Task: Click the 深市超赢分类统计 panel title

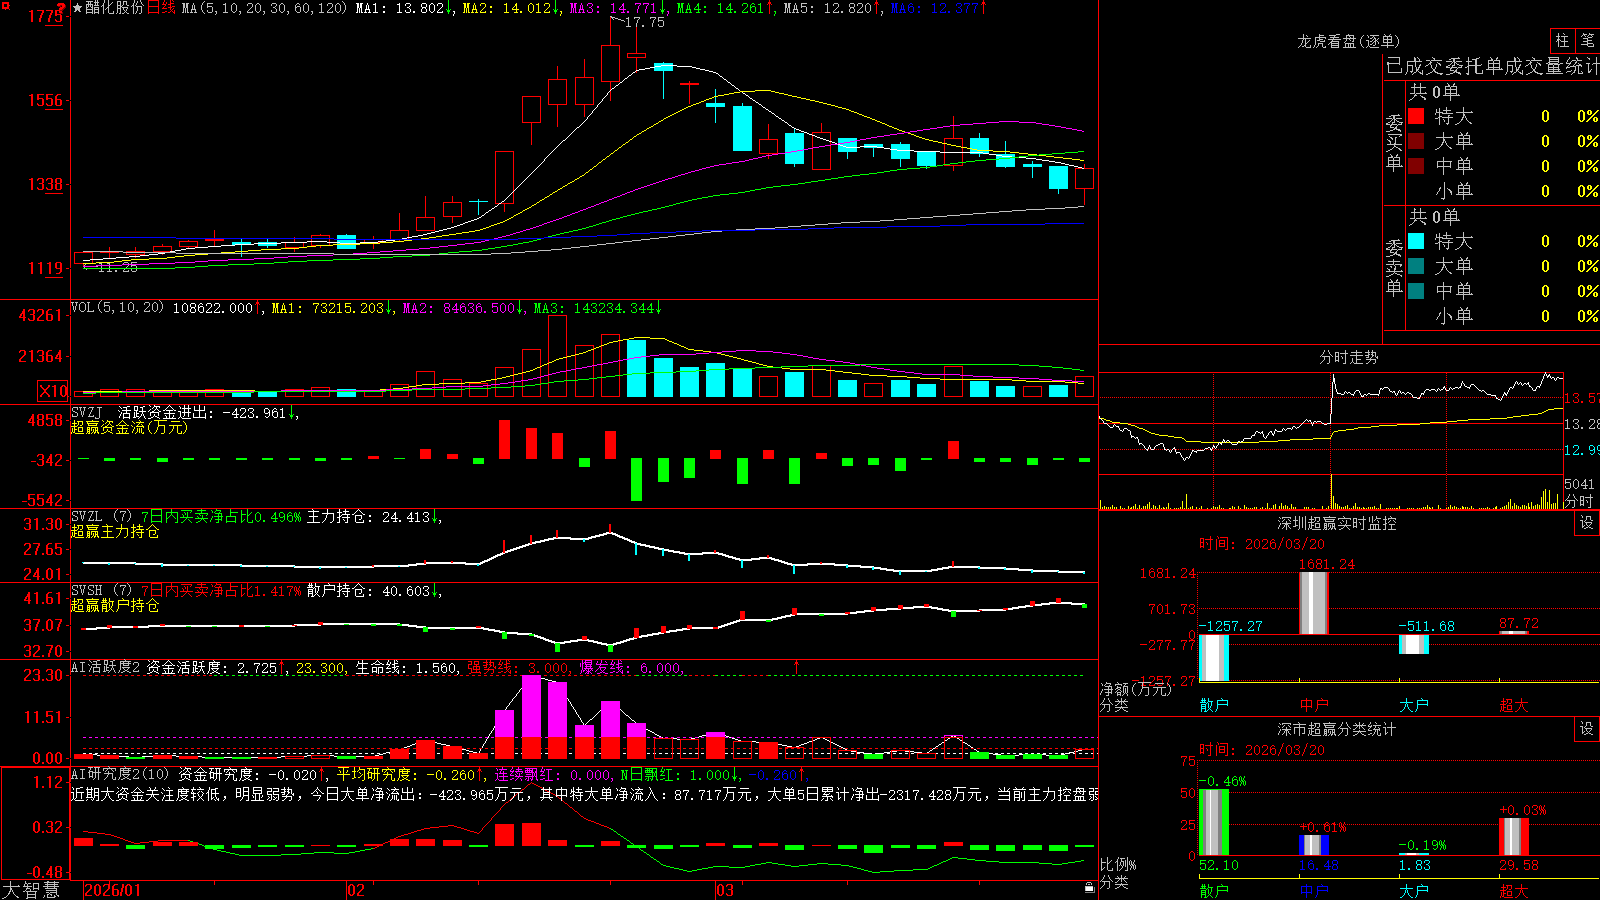Action: [x=1337, y=729]
